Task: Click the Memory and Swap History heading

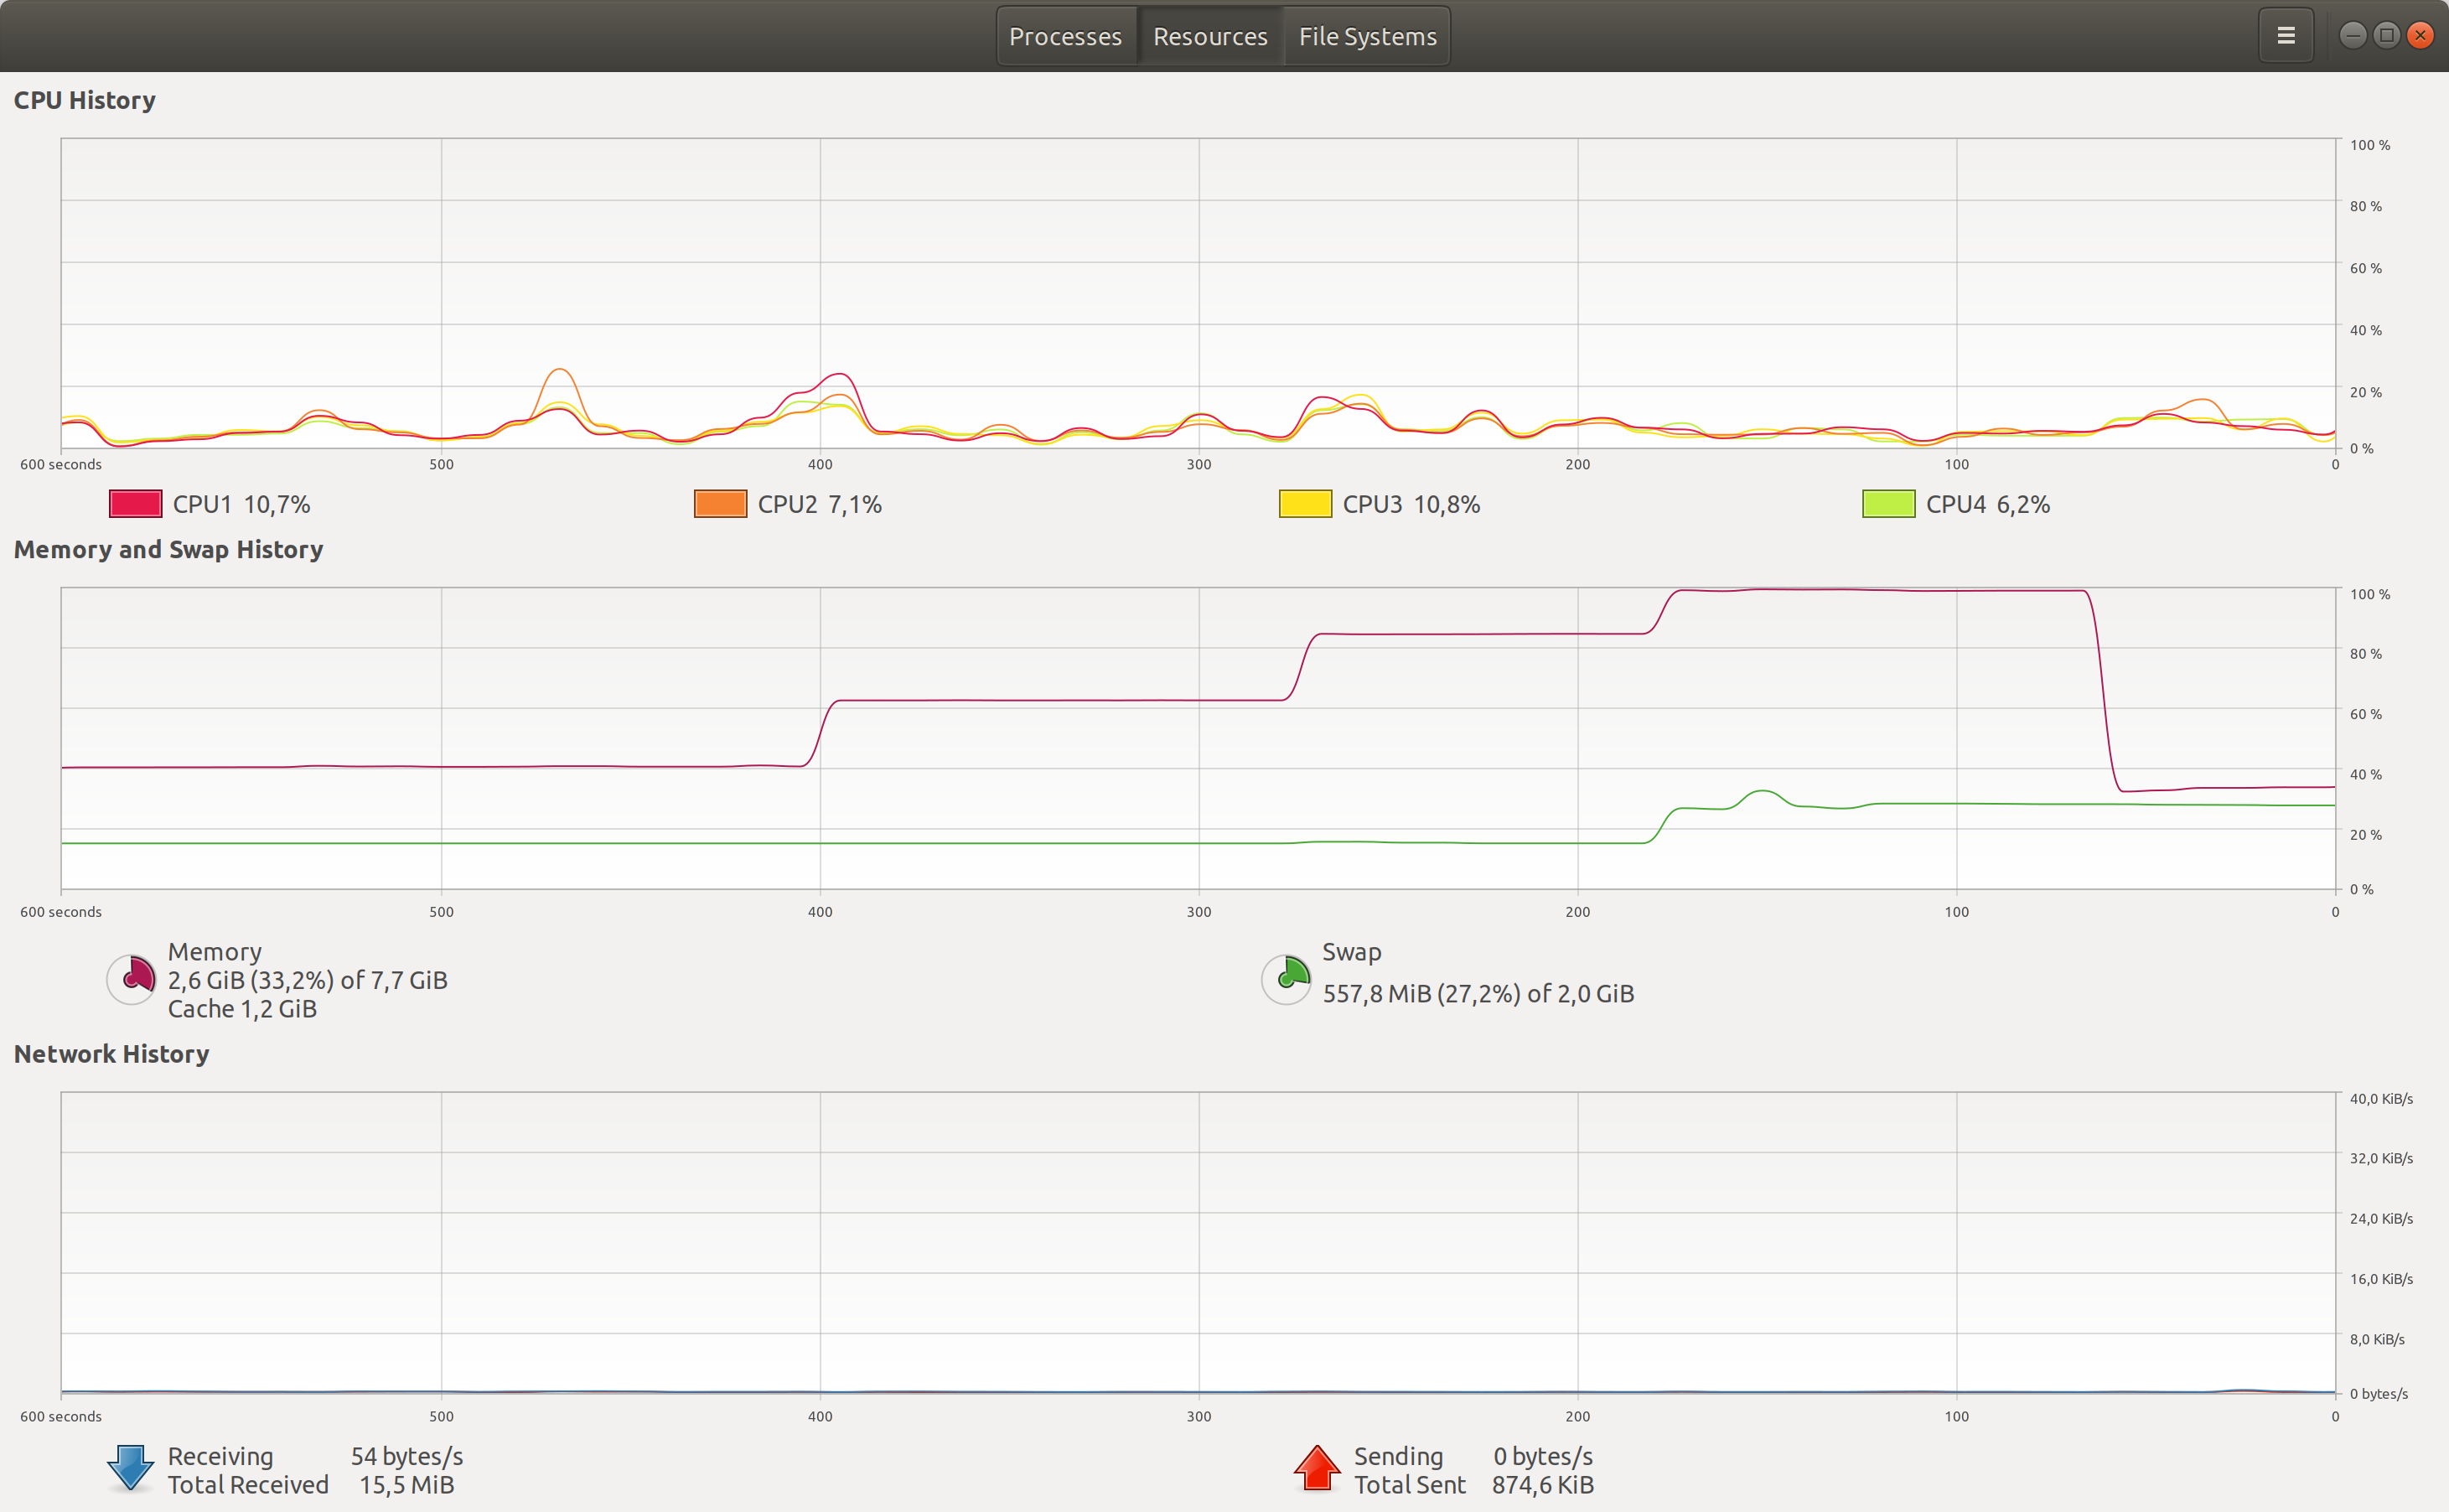Action: pos(168,550)
